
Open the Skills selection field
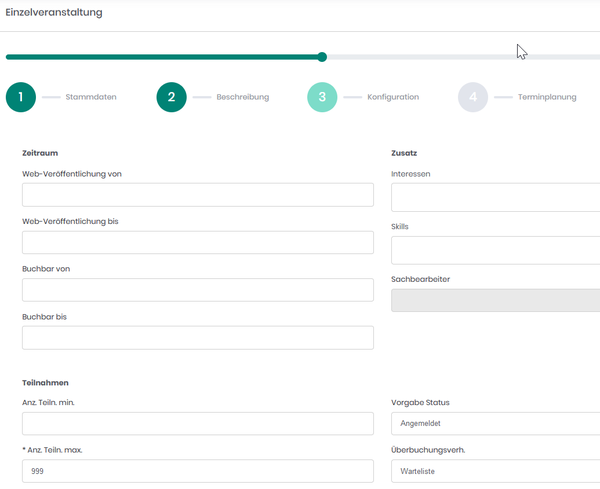click(496, 250)
